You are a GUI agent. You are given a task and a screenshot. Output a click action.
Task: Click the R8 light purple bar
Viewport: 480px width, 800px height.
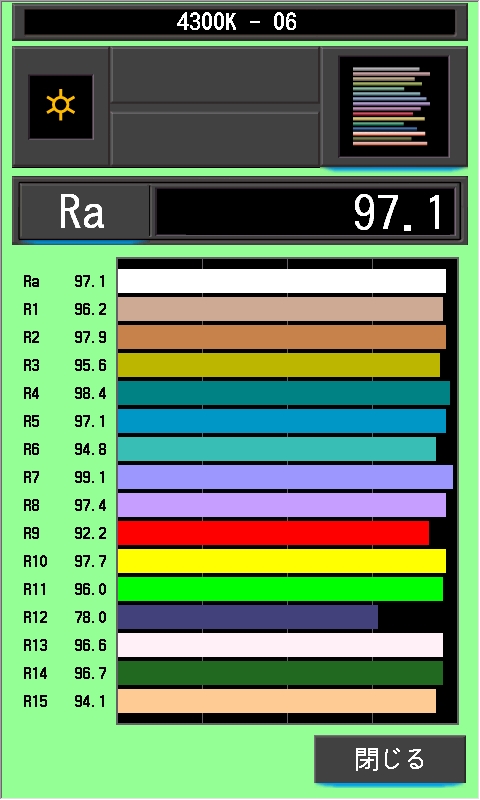282,505
